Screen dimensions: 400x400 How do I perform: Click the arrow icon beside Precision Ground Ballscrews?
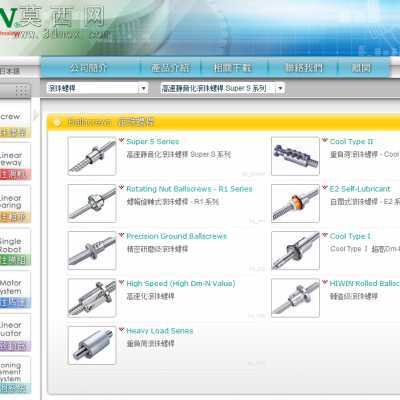coord(121,235)
